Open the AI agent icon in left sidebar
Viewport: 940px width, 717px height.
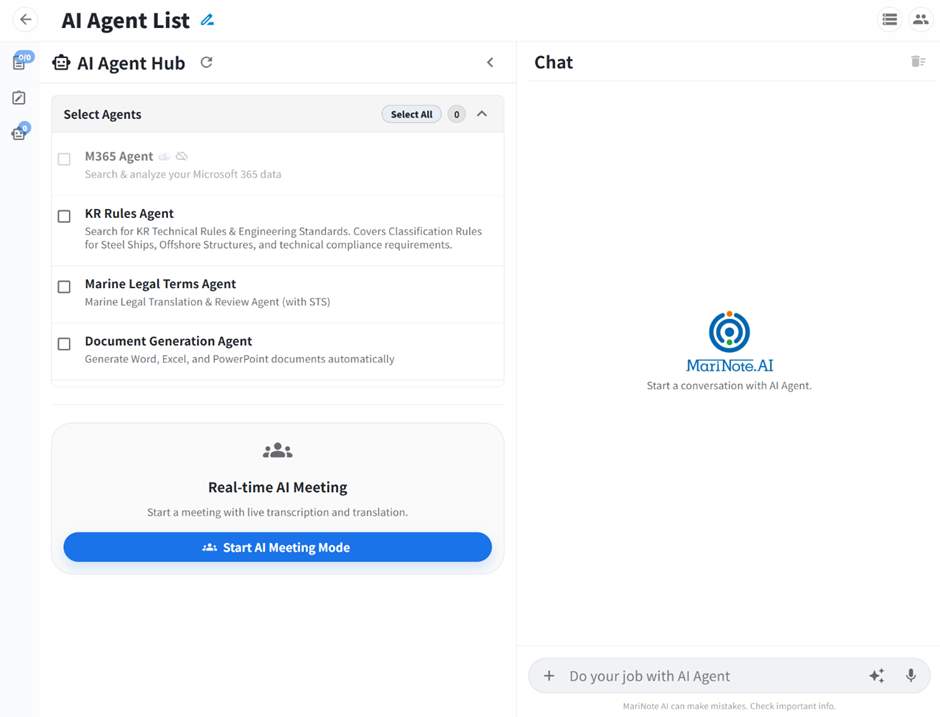click(19, 133)
